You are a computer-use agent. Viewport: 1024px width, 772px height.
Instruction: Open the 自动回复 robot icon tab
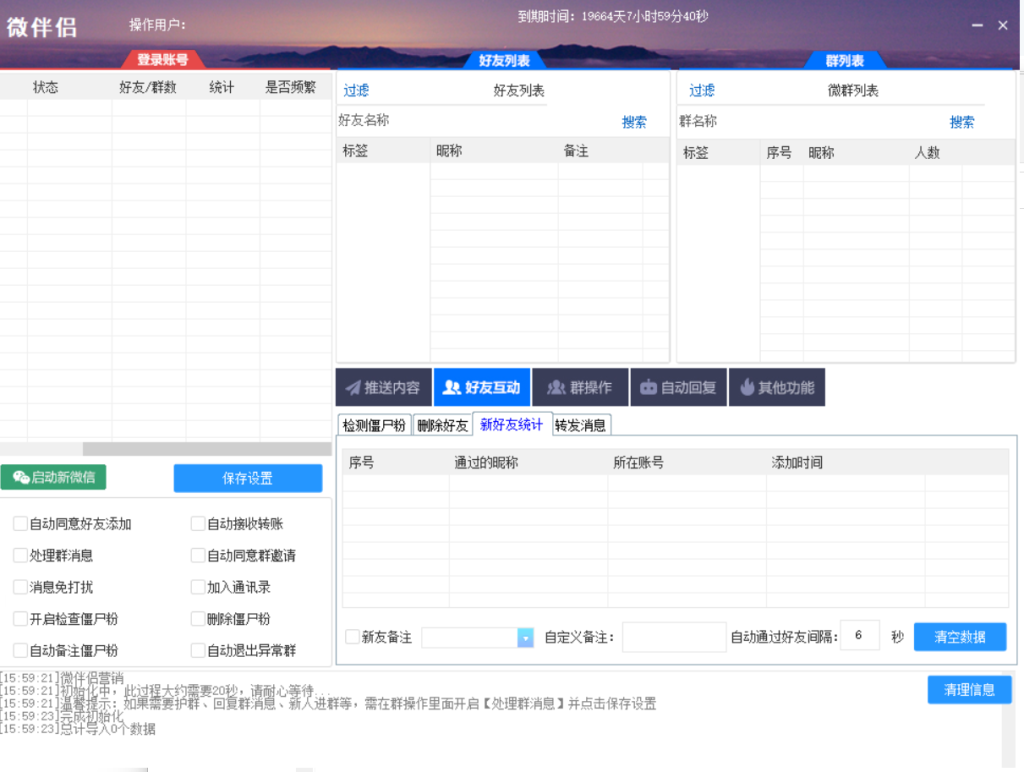point(678,388)
